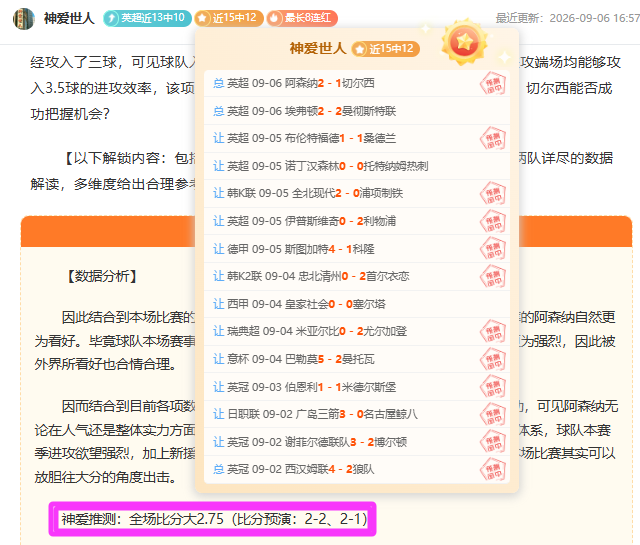Click the 近15中12 badge inside the popup
The width and height of the screenshot is (640, 545).
coord(386,49)
